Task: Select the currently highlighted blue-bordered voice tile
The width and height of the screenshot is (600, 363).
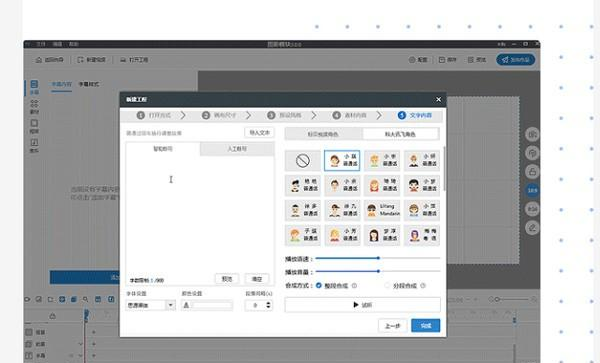Action: pos(342,161)
